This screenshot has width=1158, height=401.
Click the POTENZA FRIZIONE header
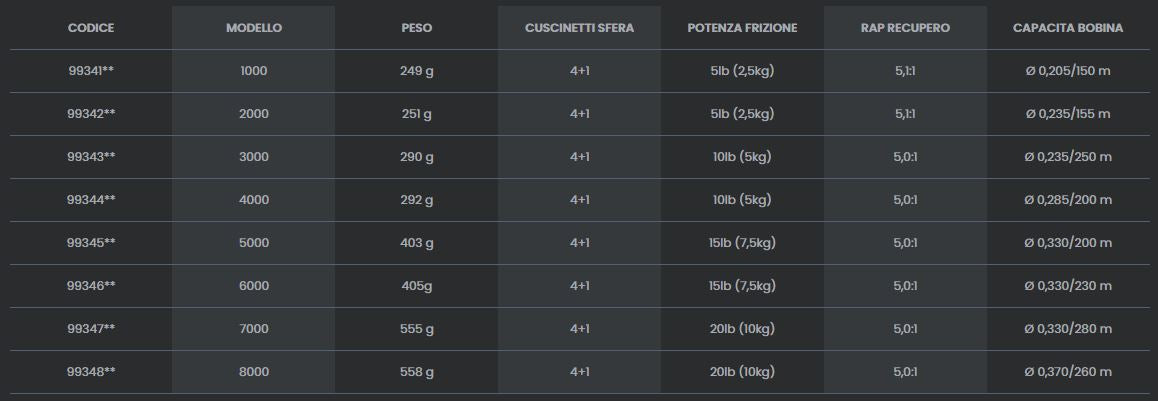pos(742,28)
